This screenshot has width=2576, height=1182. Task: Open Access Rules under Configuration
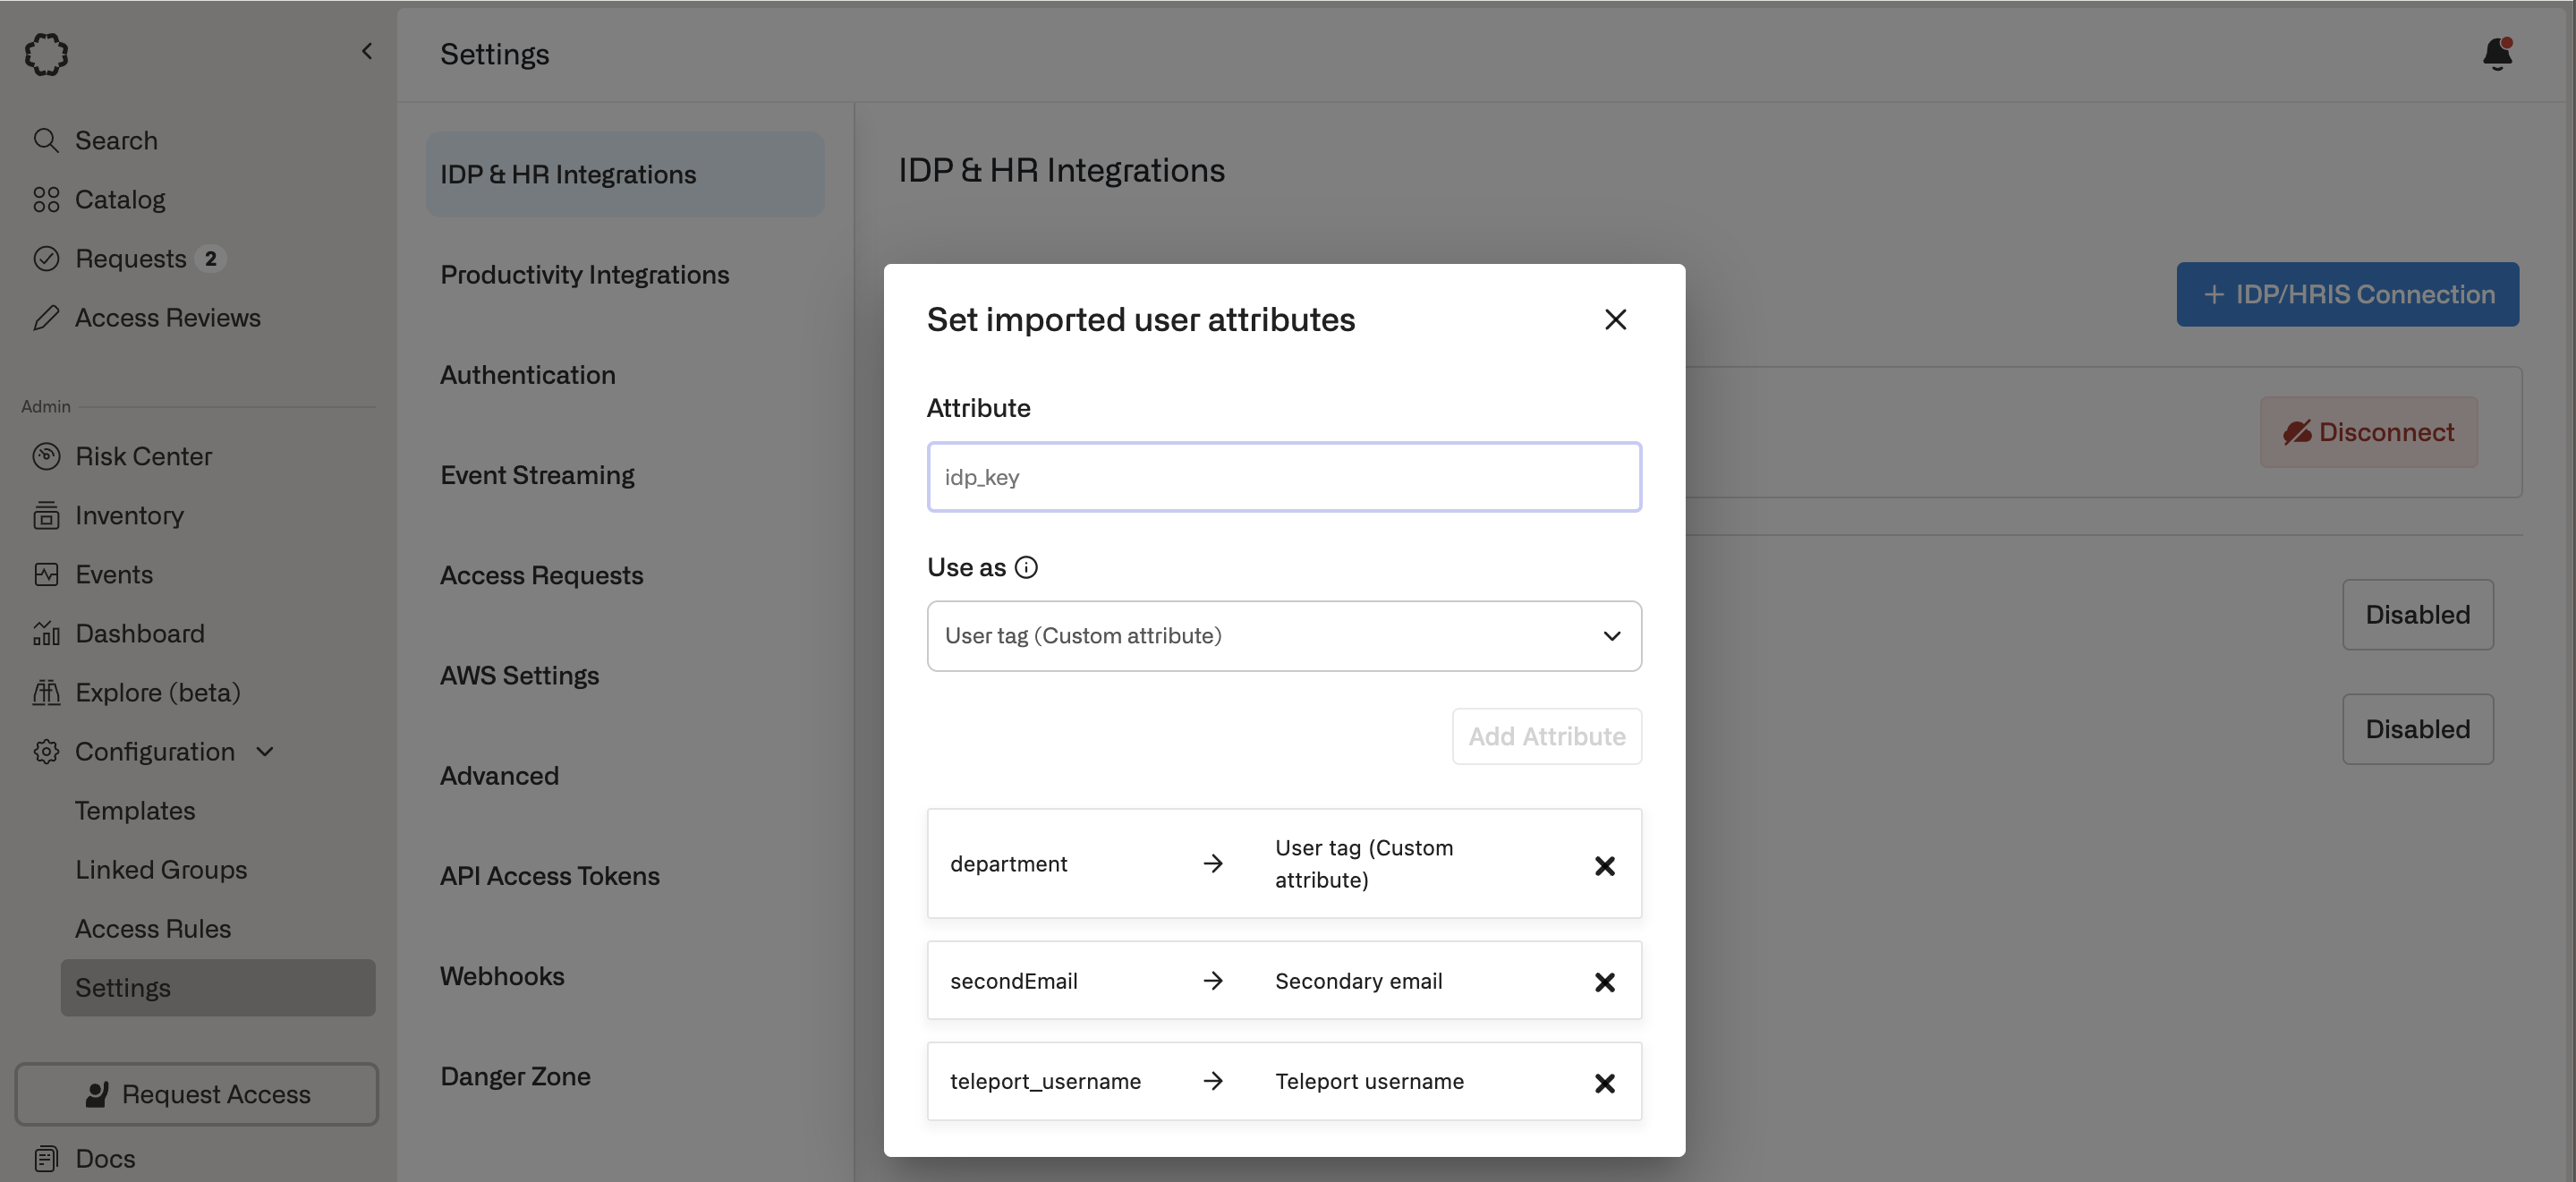(153, 929)
